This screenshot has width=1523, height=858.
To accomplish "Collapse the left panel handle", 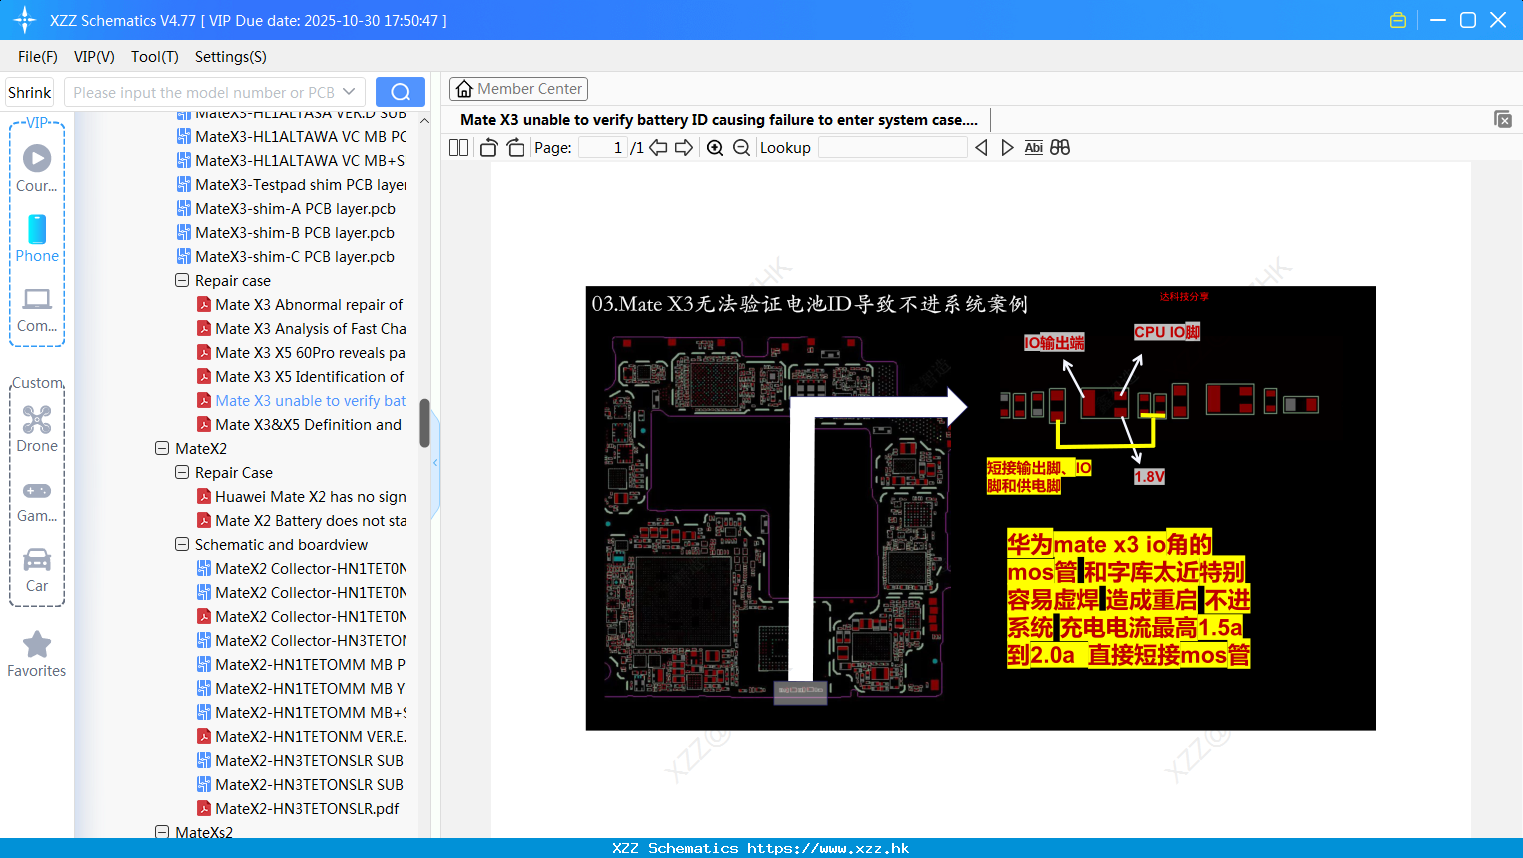I will click(435, 462).
